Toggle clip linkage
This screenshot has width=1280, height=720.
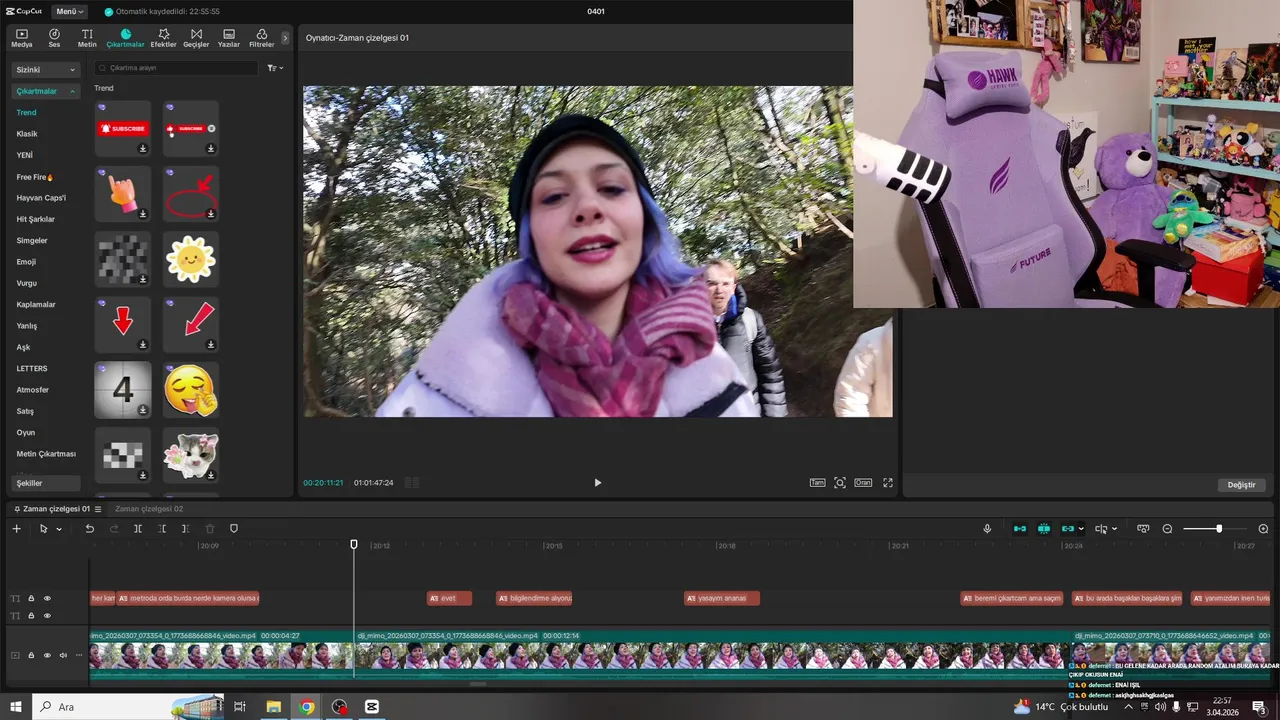[1068, 529]
